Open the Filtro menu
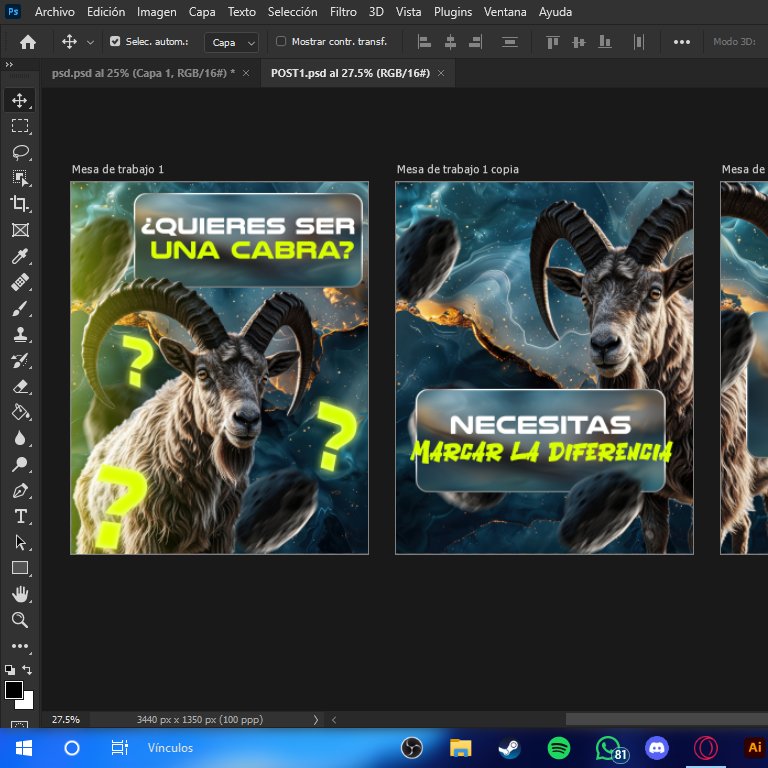Viewport: 768px width, 768px height. pyautogui.click(x=343, y=12)
